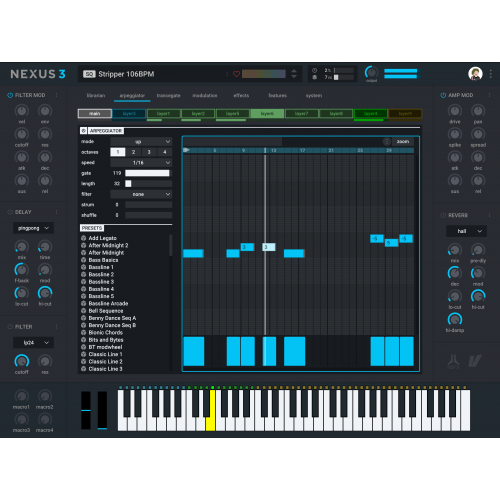This screenshot has width=500, height=500.
Task: Toggle the REVERB power icon
Action: [x=443, y=215]
